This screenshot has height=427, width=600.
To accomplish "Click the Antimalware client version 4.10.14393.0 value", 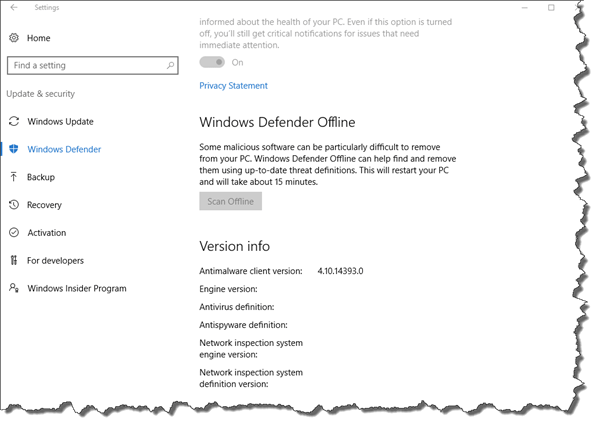I will (340, 271).
